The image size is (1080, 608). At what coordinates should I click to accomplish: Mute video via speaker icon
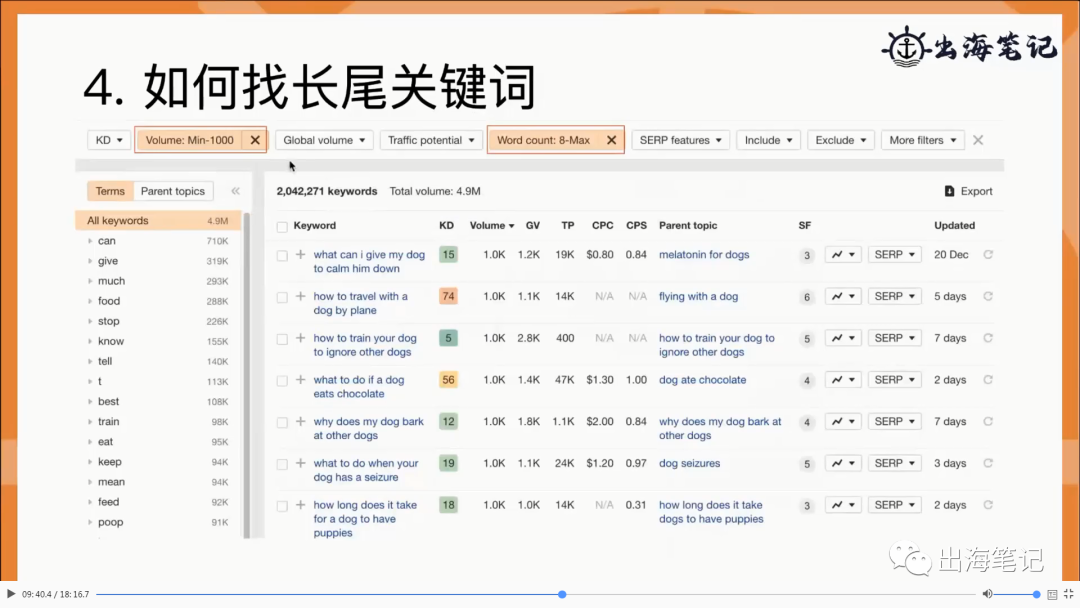(987, 594)
